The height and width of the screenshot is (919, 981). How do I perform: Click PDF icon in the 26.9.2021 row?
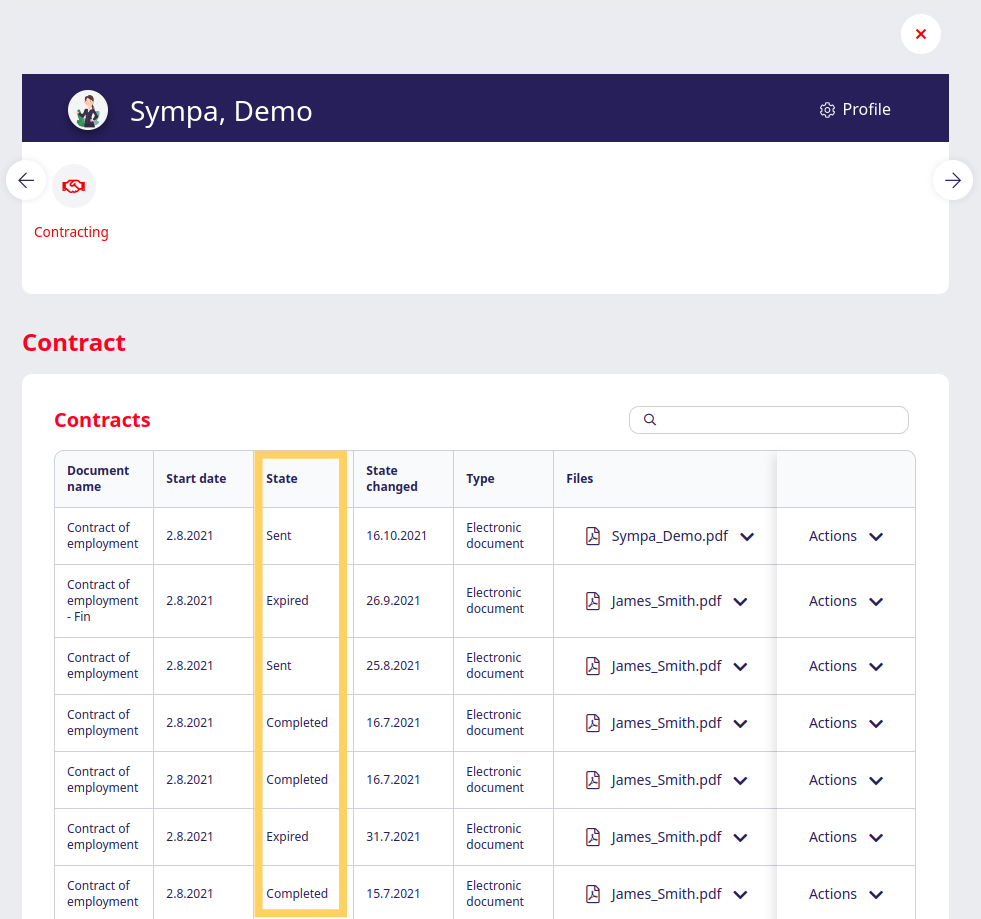tap(592, 601)
